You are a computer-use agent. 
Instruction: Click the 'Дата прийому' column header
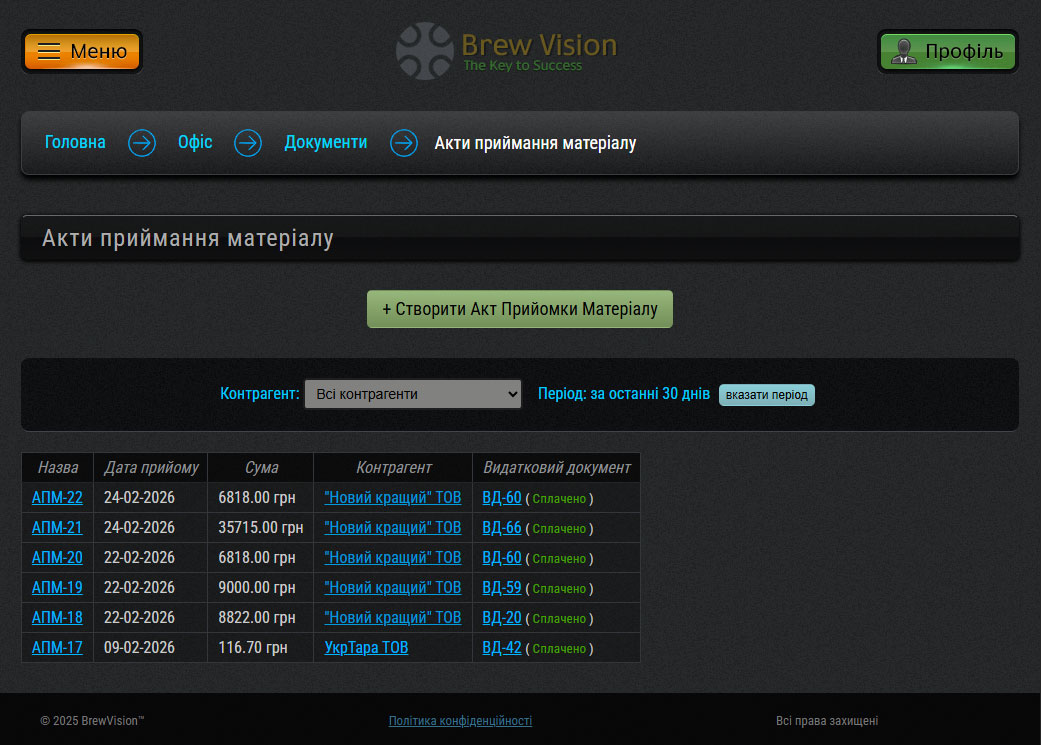pos(151,468)
